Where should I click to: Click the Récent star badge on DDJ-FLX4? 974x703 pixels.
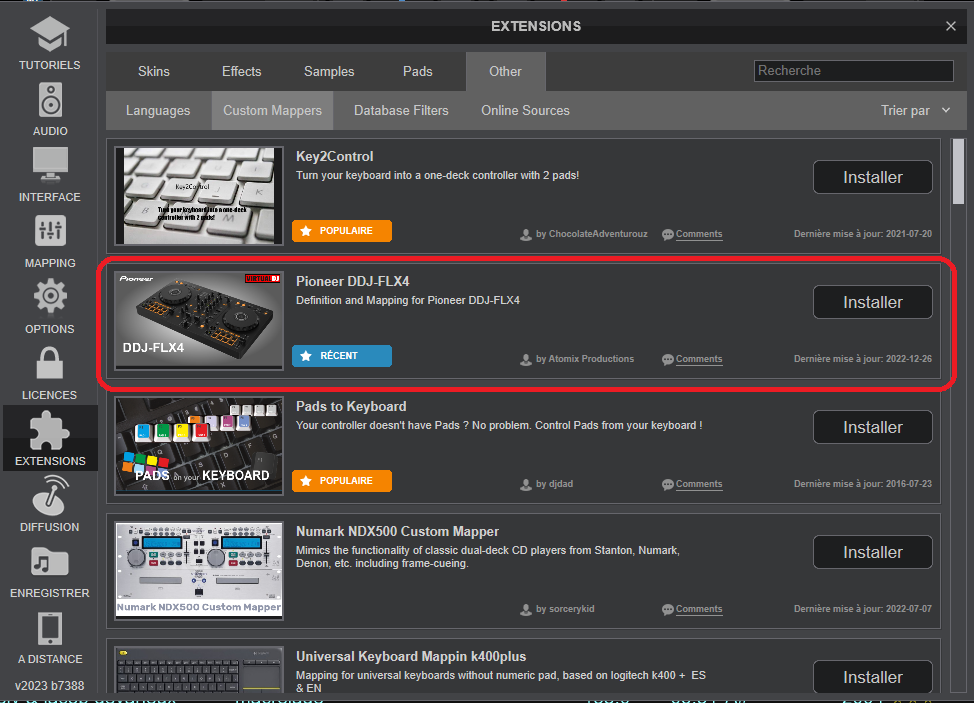pos(306,356)
